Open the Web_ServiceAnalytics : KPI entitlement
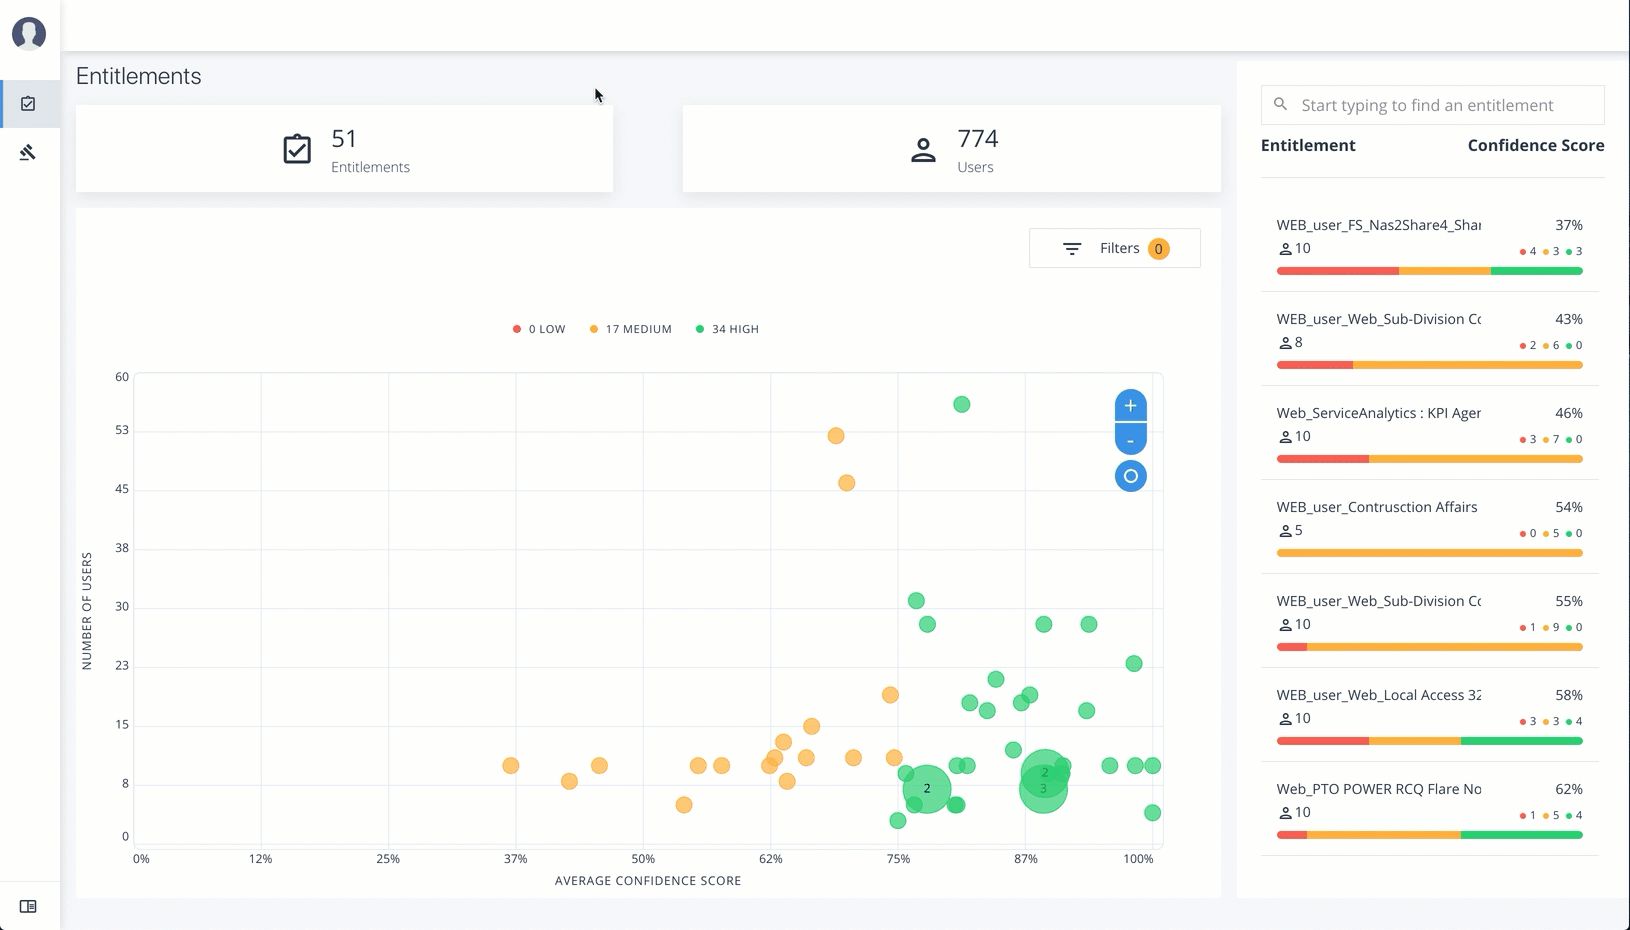The height and width of the screenshot is (930, 1630). pyautogui.click(x=1378, y=413)
